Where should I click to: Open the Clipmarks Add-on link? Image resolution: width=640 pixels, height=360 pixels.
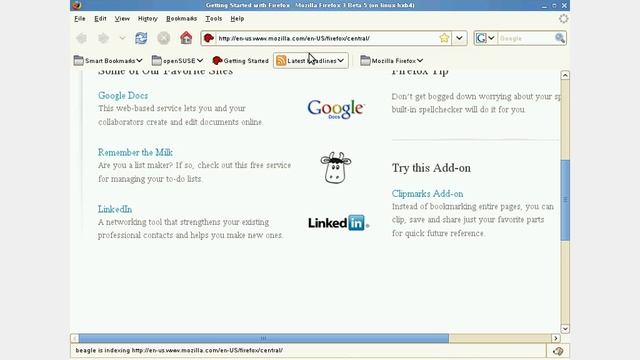coord(427,193)
